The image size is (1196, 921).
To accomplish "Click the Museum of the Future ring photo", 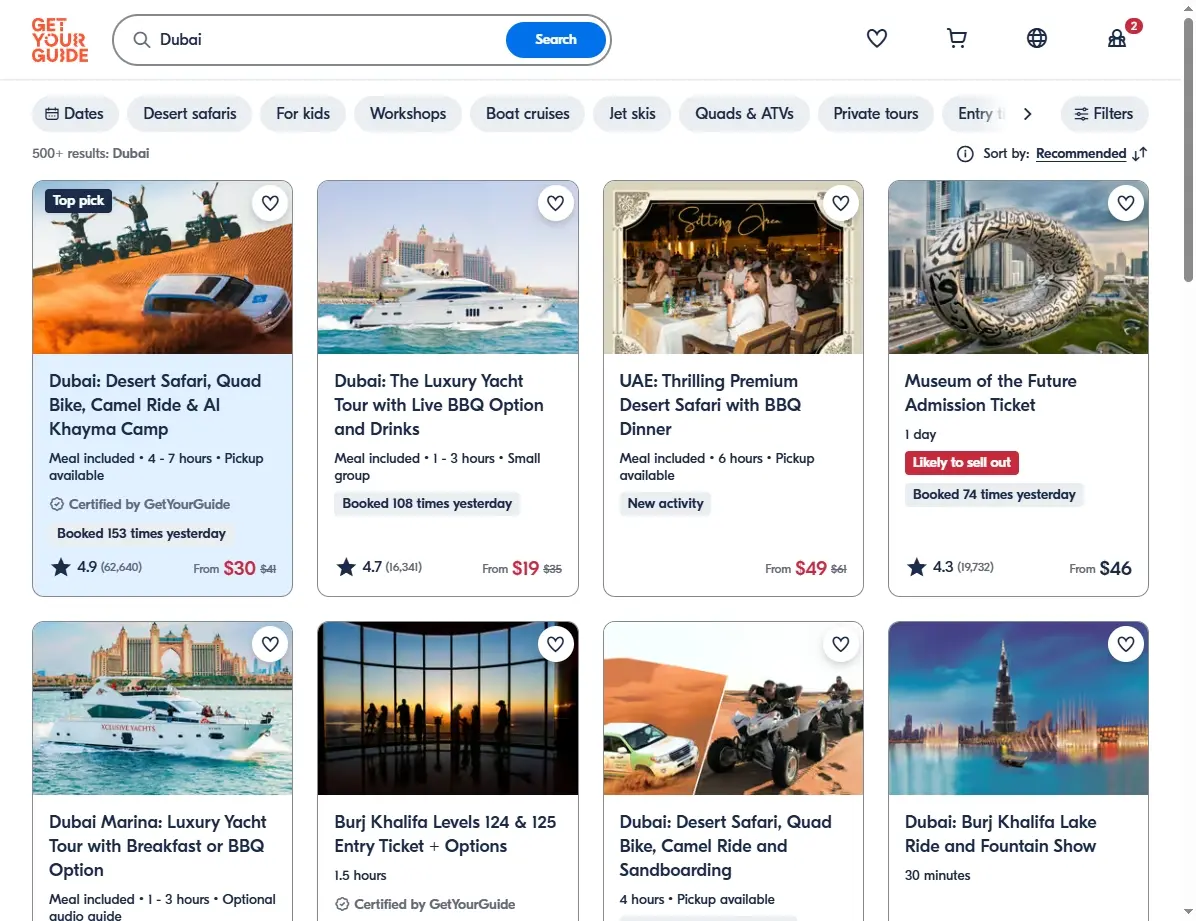I will point(1018,267).
